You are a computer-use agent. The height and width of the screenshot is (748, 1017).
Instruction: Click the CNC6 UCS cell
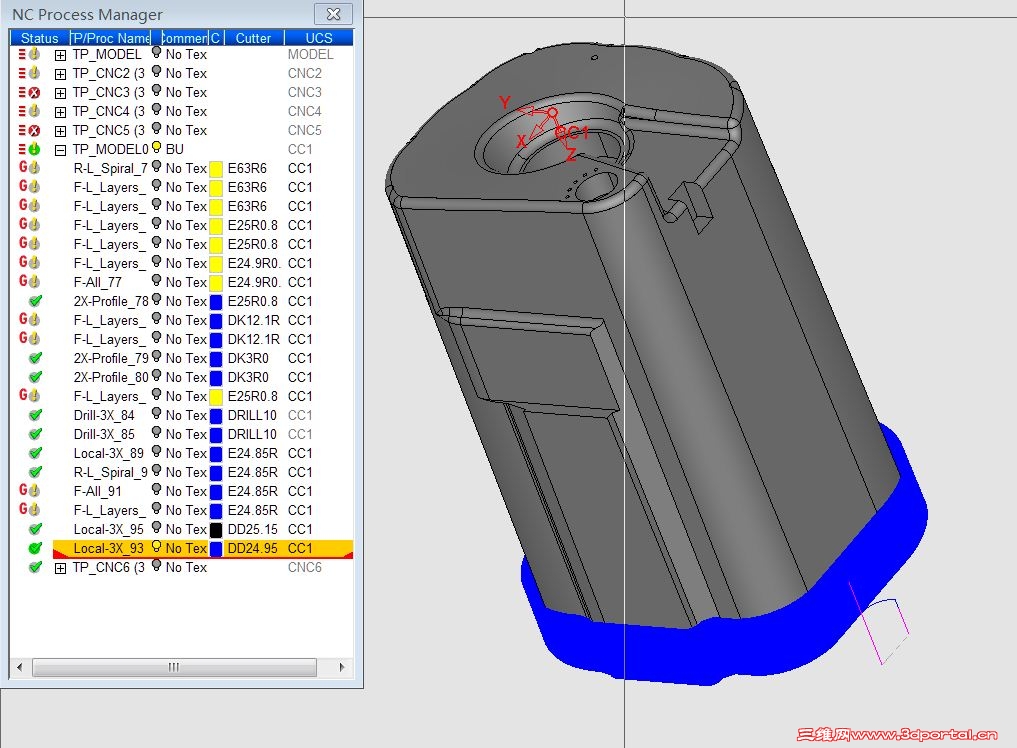304,567
